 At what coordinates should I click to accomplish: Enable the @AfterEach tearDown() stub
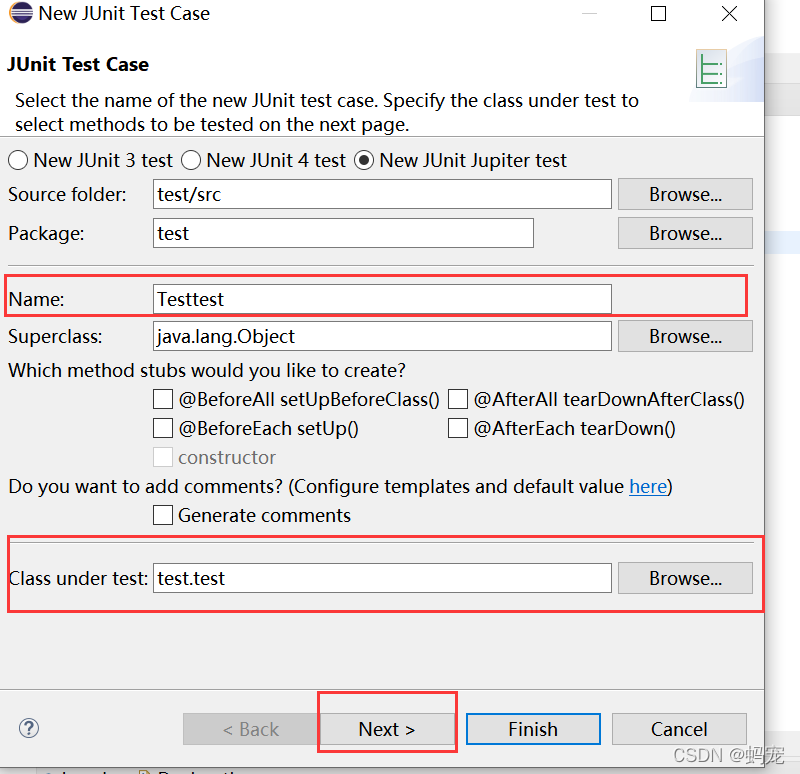[x=458, y=428]
